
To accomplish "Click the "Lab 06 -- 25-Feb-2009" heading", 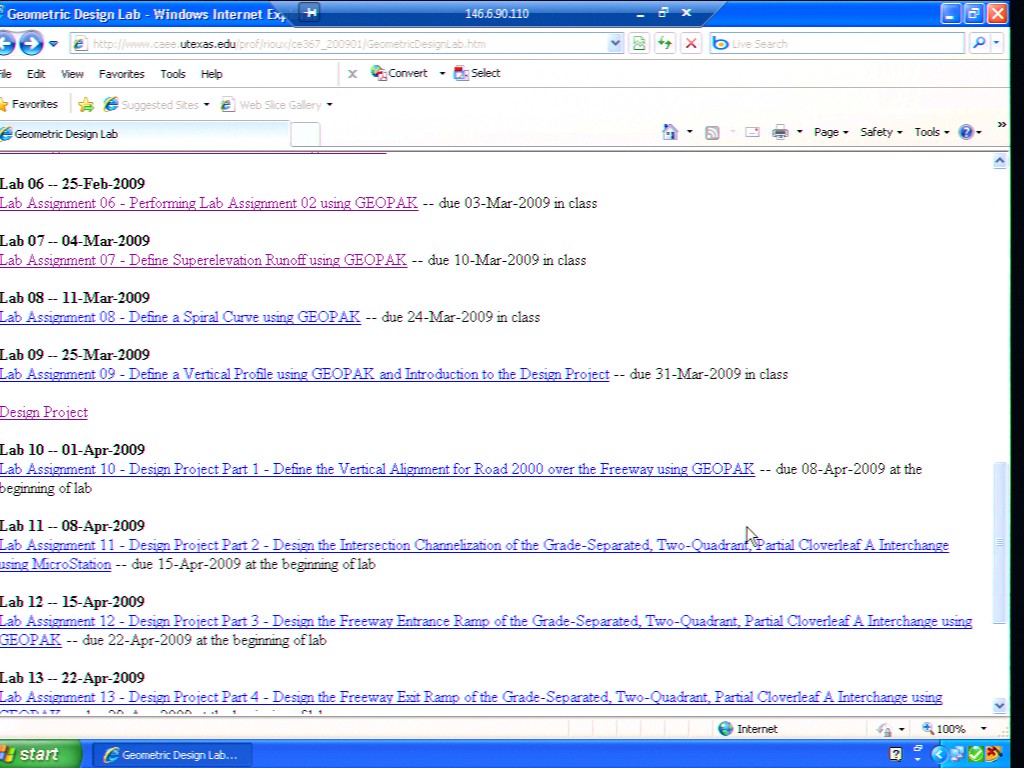I will 72,184.
